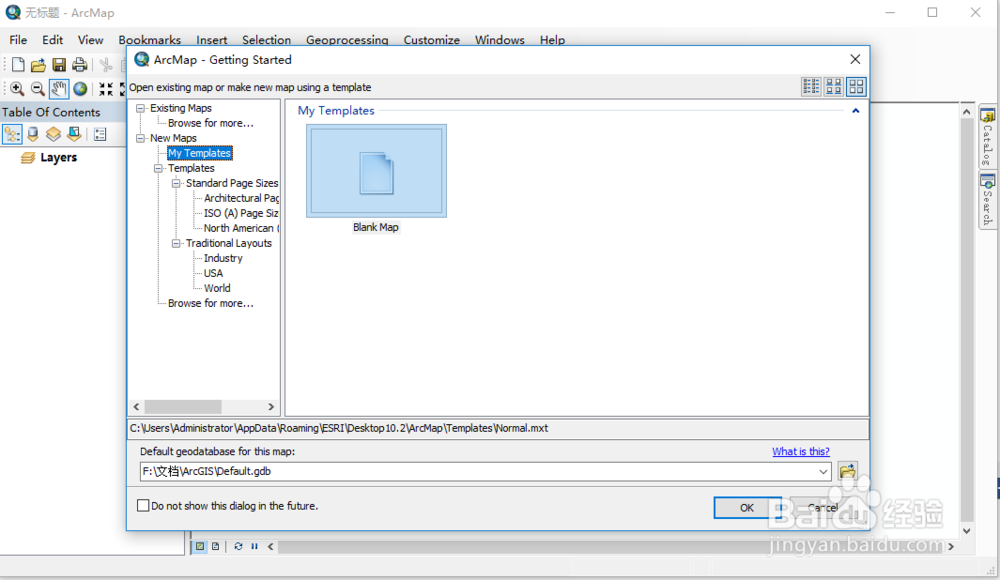Screen dimensions: 1000x580
Task: Open the Bookmarks menu
Action: 149,40
